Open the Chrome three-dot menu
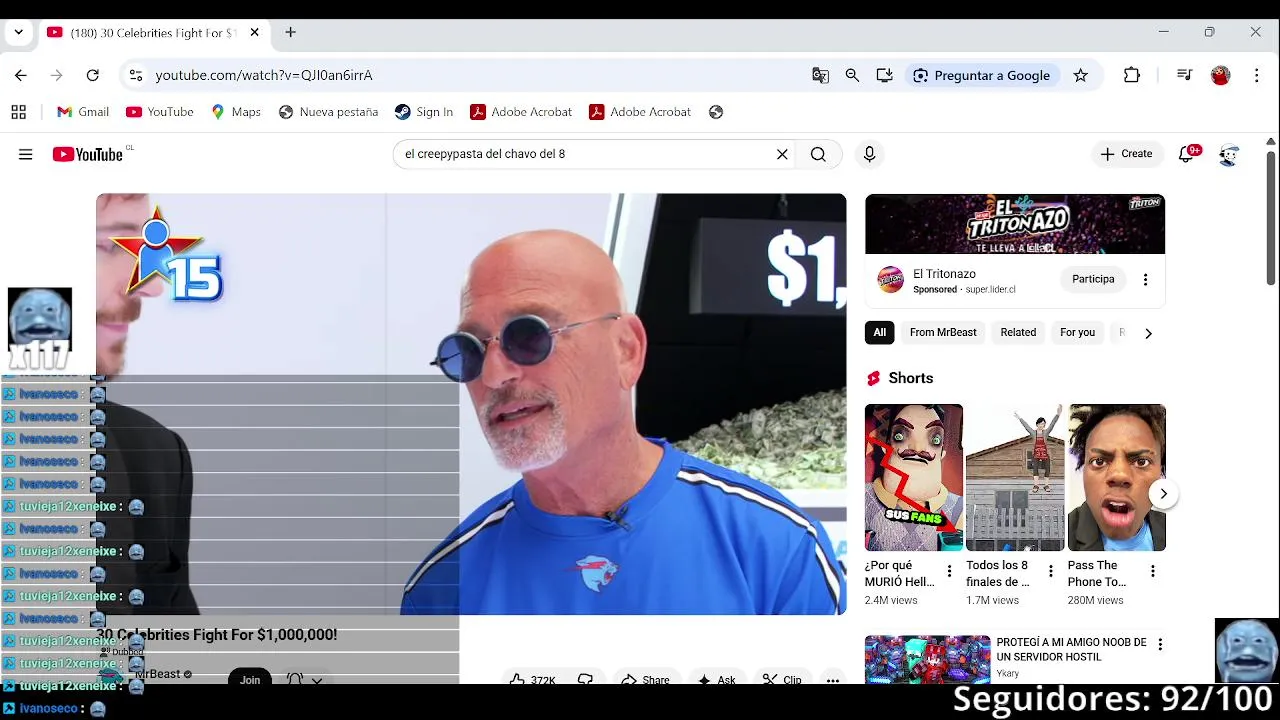Image resolution: width=1280 pixels, height=720 pixels. coord(1257,75)
